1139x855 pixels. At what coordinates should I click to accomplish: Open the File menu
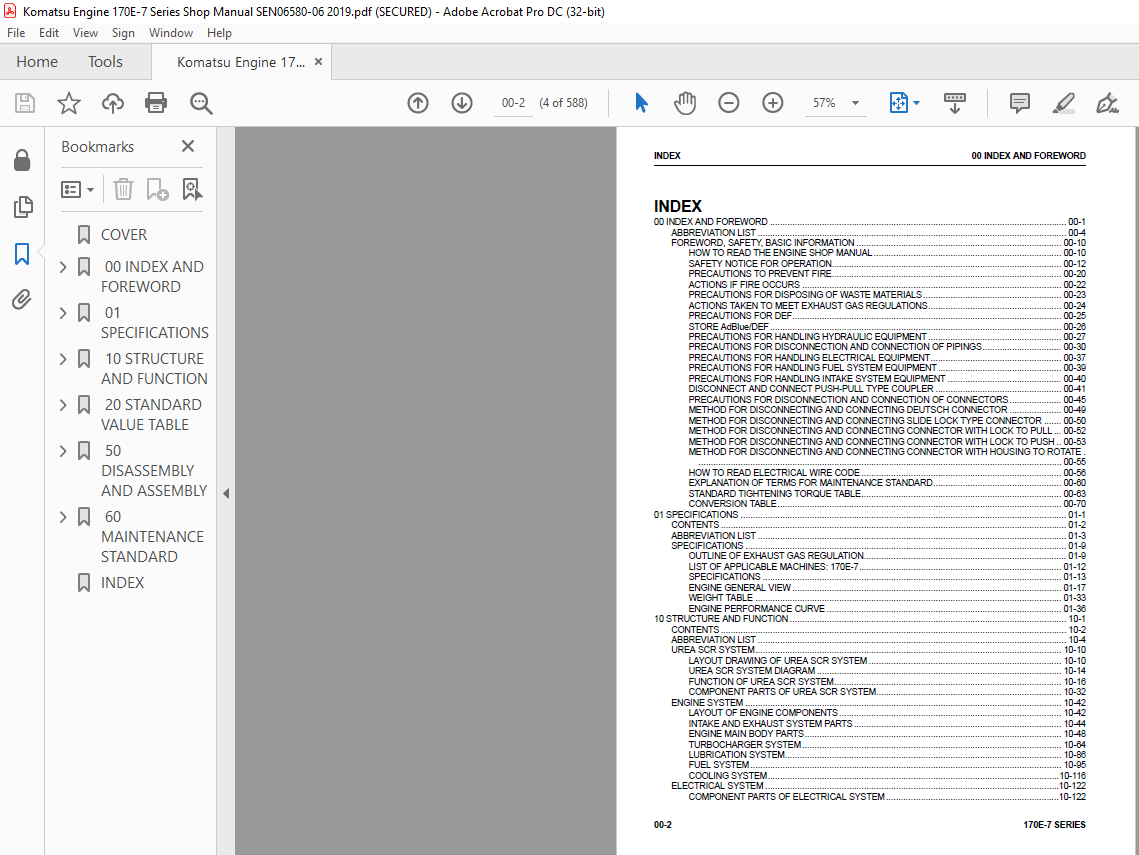(x=16, y=33)
